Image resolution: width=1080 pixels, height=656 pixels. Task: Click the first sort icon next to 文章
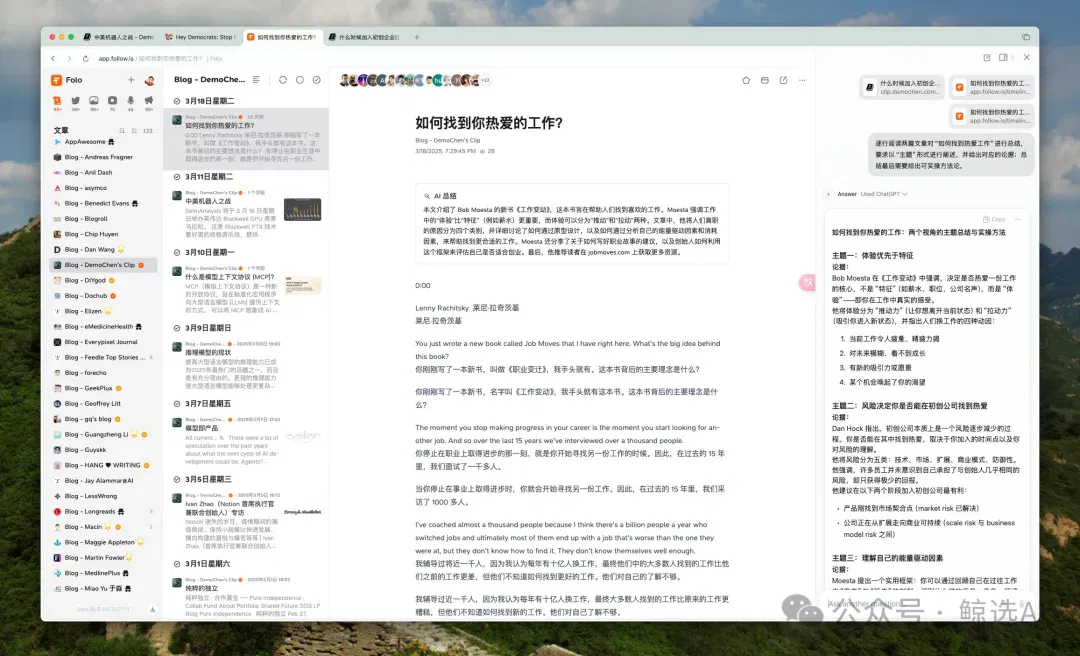(x=122, y=130)
